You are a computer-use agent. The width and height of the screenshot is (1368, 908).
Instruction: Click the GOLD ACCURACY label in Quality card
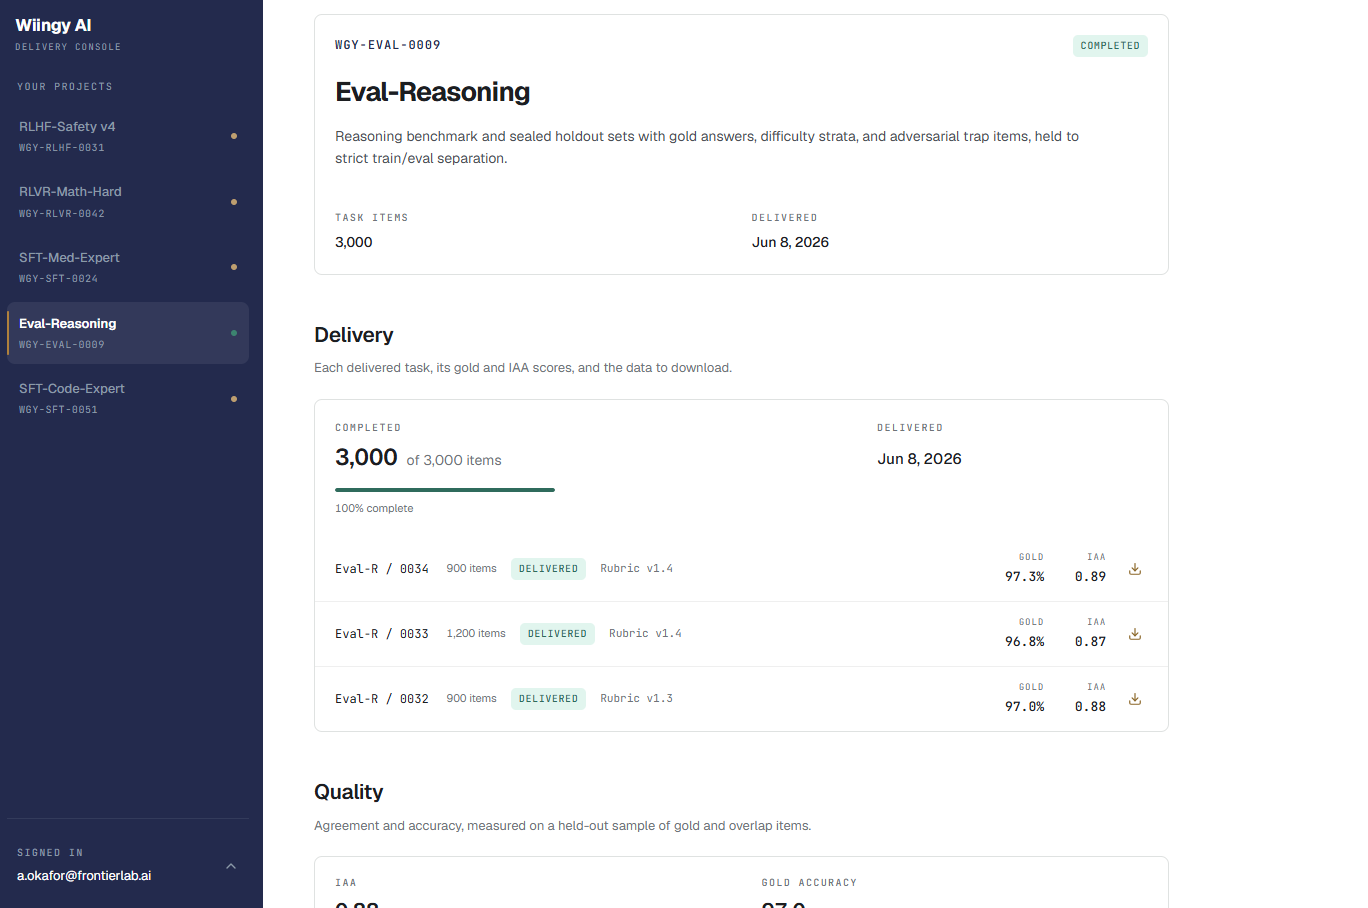click(x=809, y=883)
